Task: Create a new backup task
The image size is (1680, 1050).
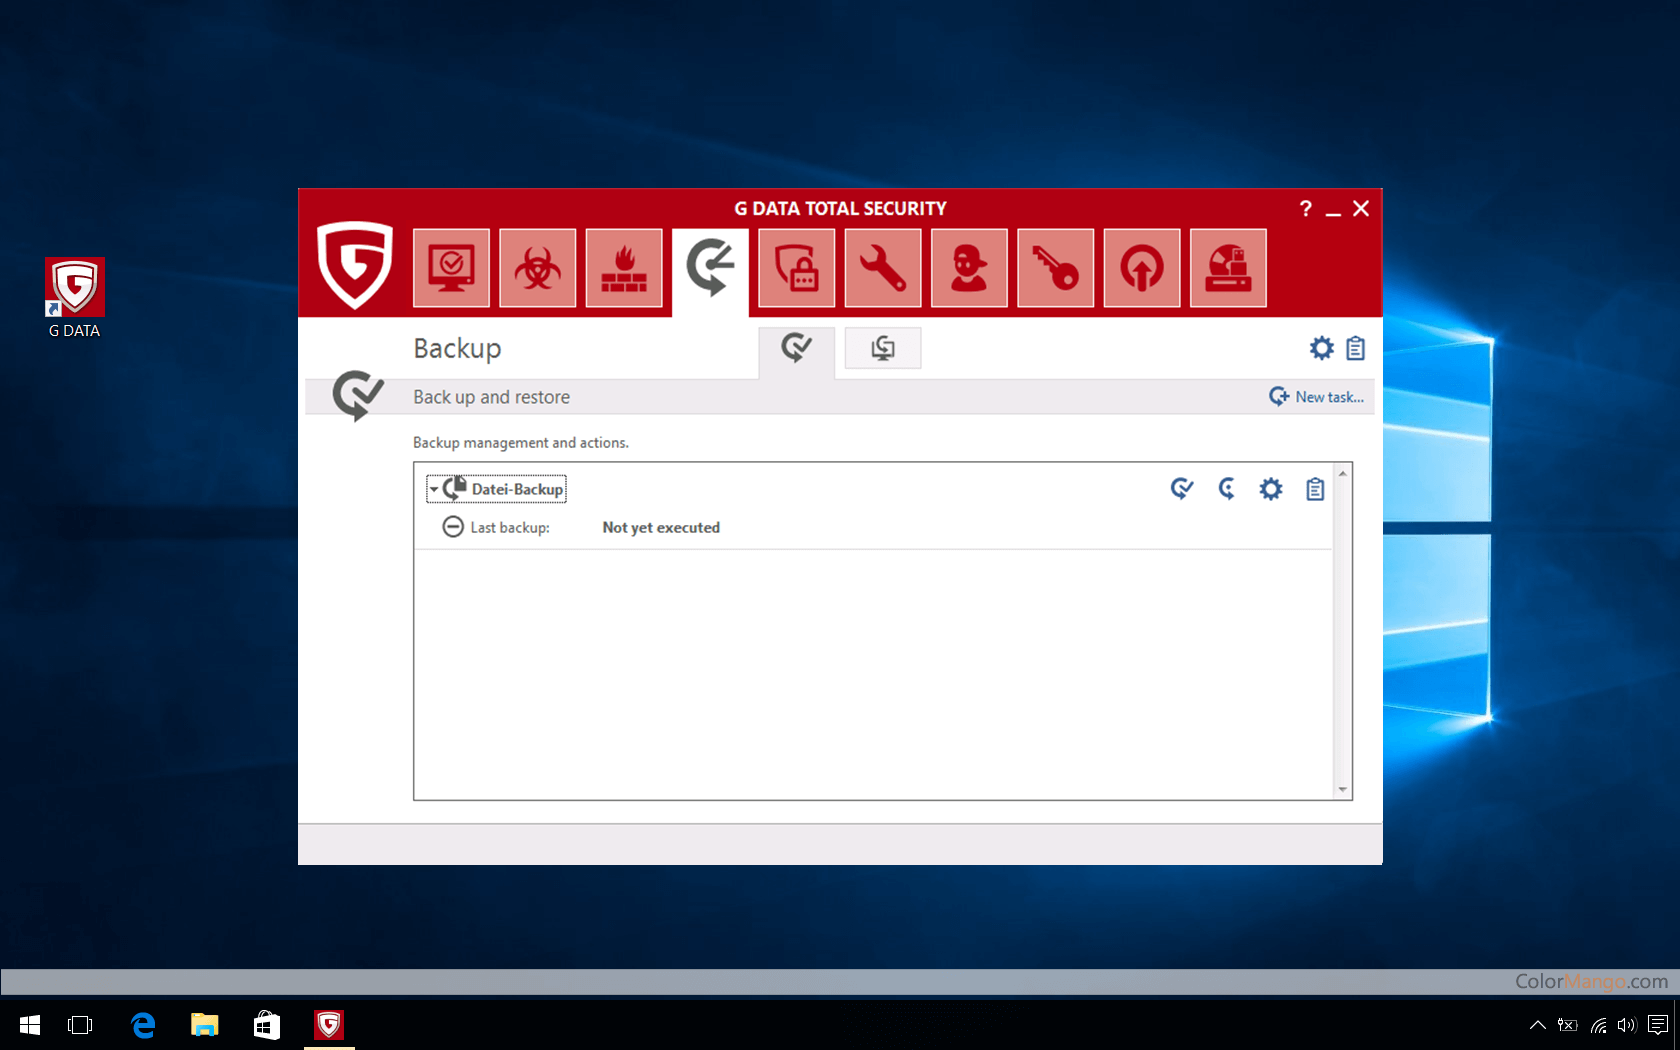Action: pos(1316,396)
